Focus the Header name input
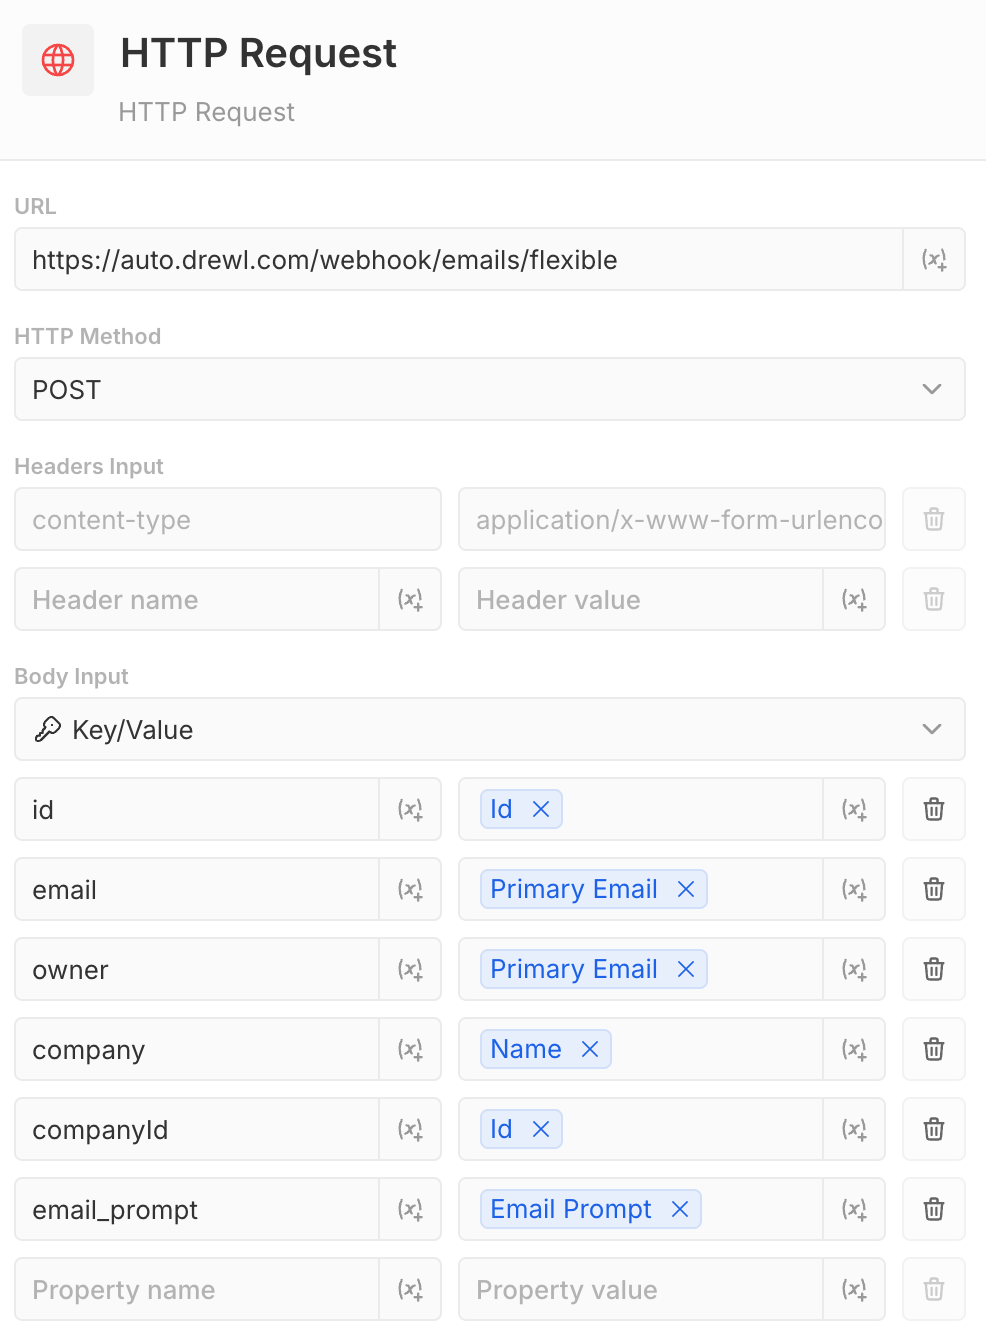Image resolution: width=986 pixels, height=1342 pixels. point(198,599)
